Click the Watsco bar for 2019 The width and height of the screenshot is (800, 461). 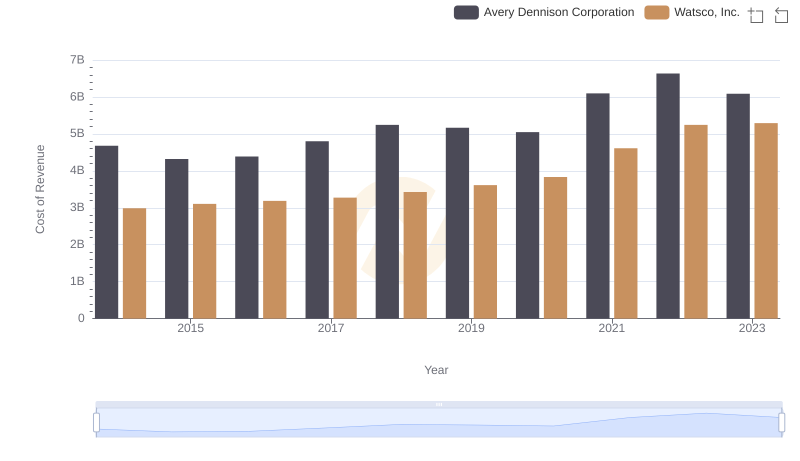[x=485, y=252]
